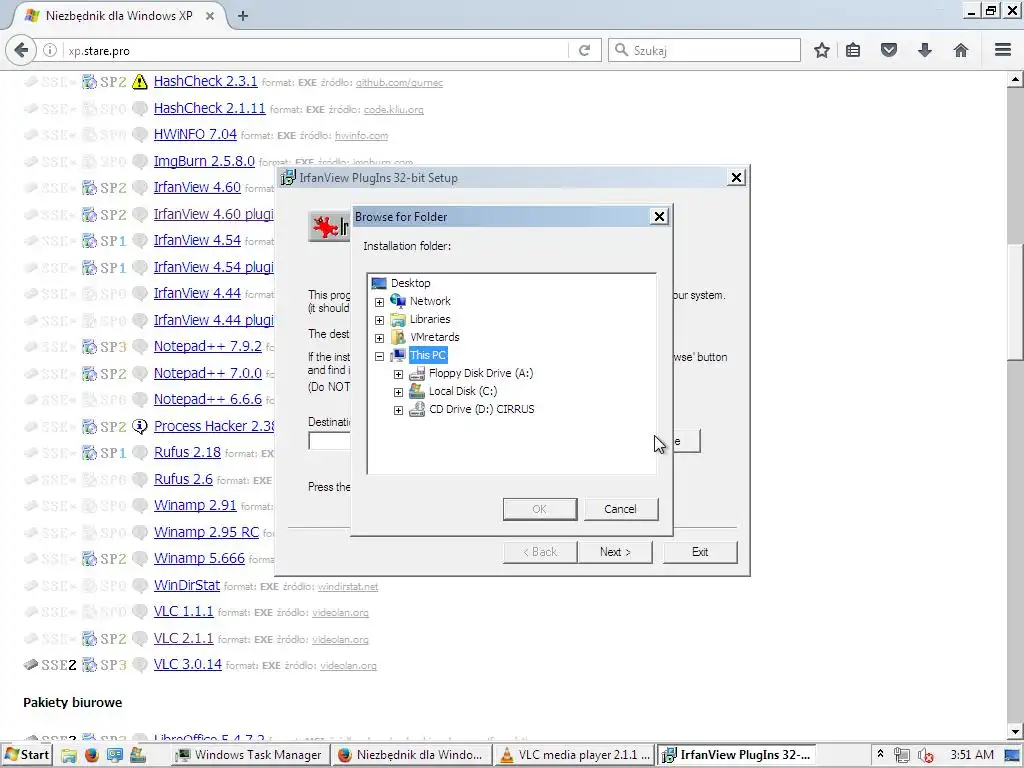Close the IrfanView PlugIns Setup window
The height and width of the screenshot is (768, 1024).
tap(736, 178)
